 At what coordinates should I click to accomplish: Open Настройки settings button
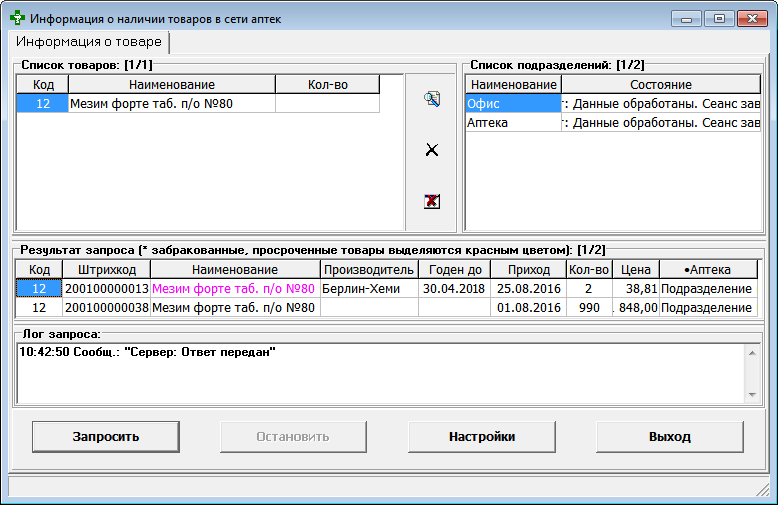tap(482, 437)
